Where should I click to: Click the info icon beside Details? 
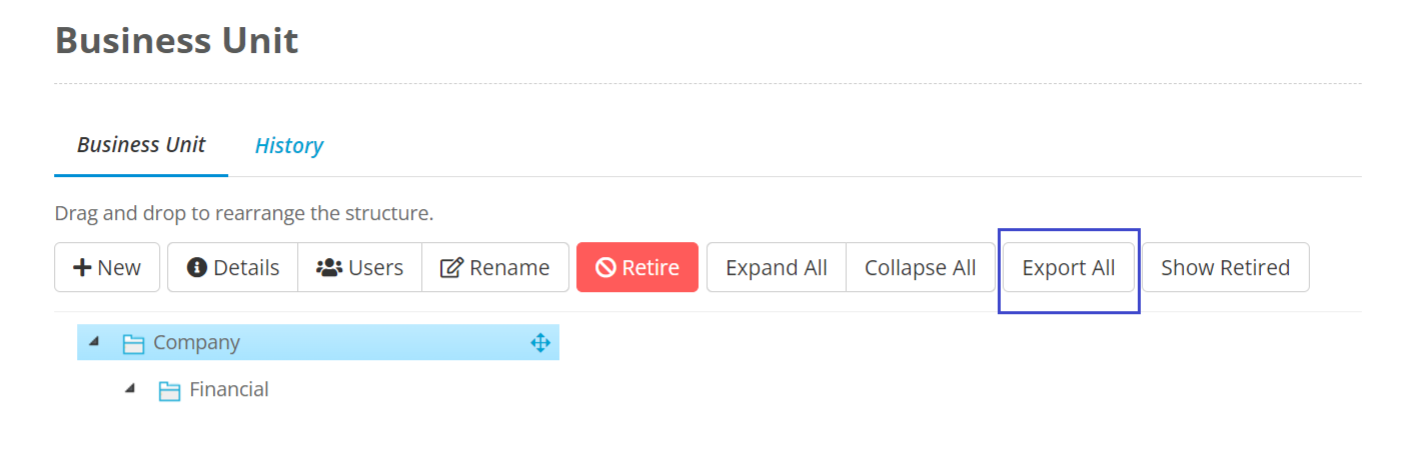[x=197, y=268]
